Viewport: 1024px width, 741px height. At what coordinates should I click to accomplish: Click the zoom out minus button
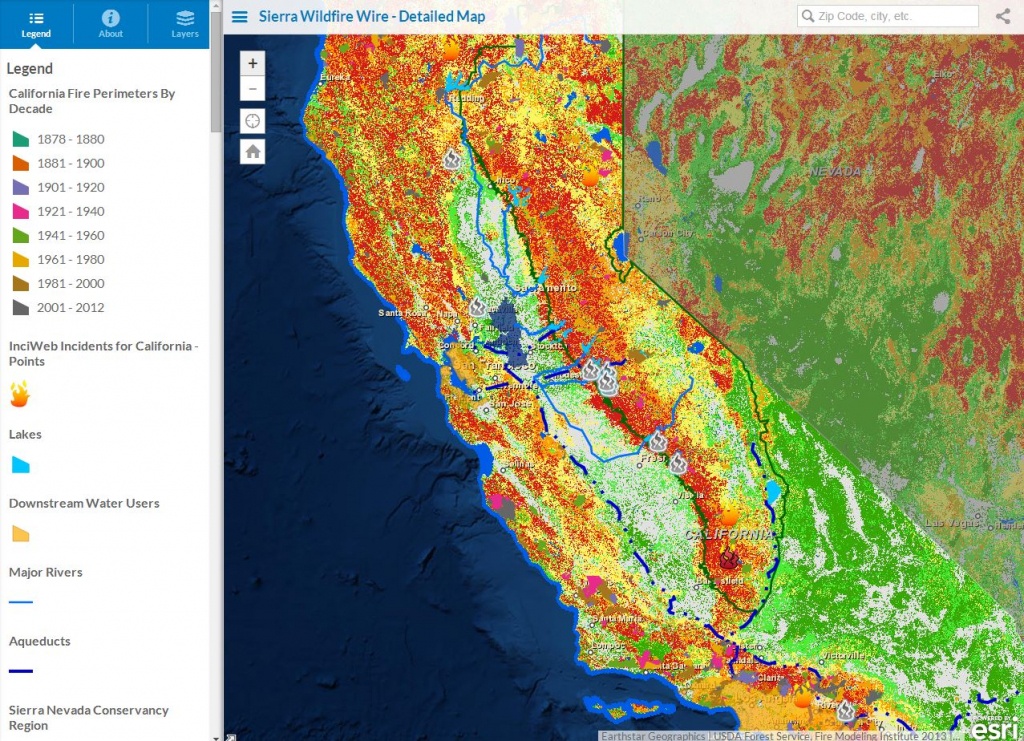tap(252, 88)
